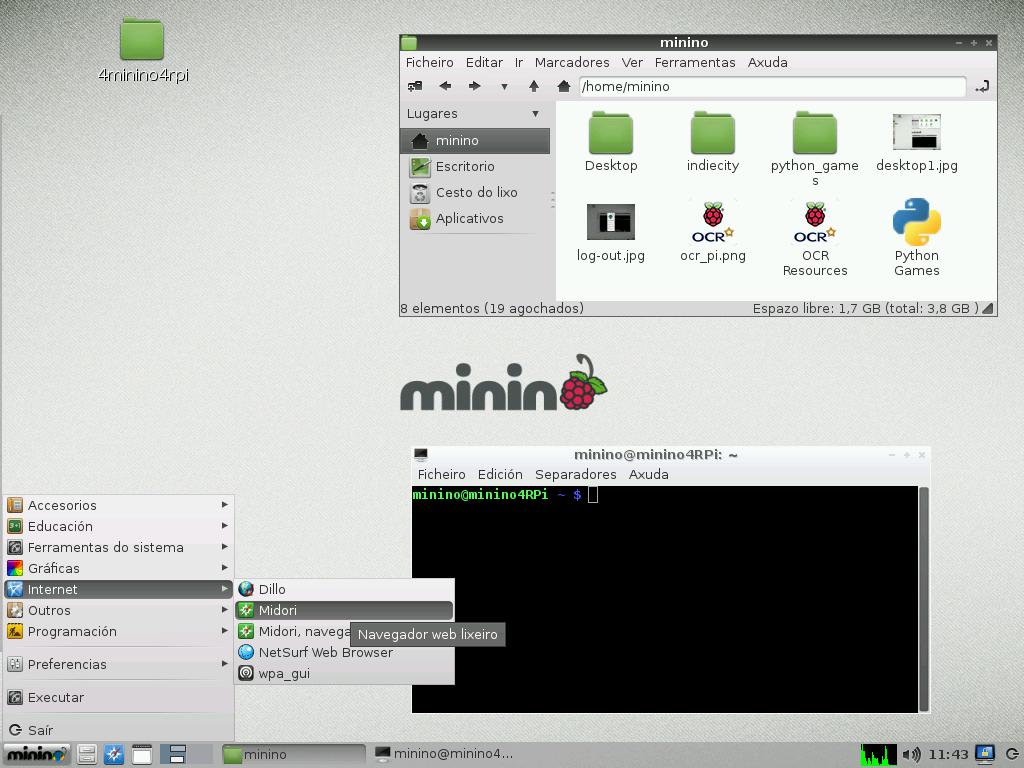
Task: Go to home folder via house icon
Action: point(564,86)
